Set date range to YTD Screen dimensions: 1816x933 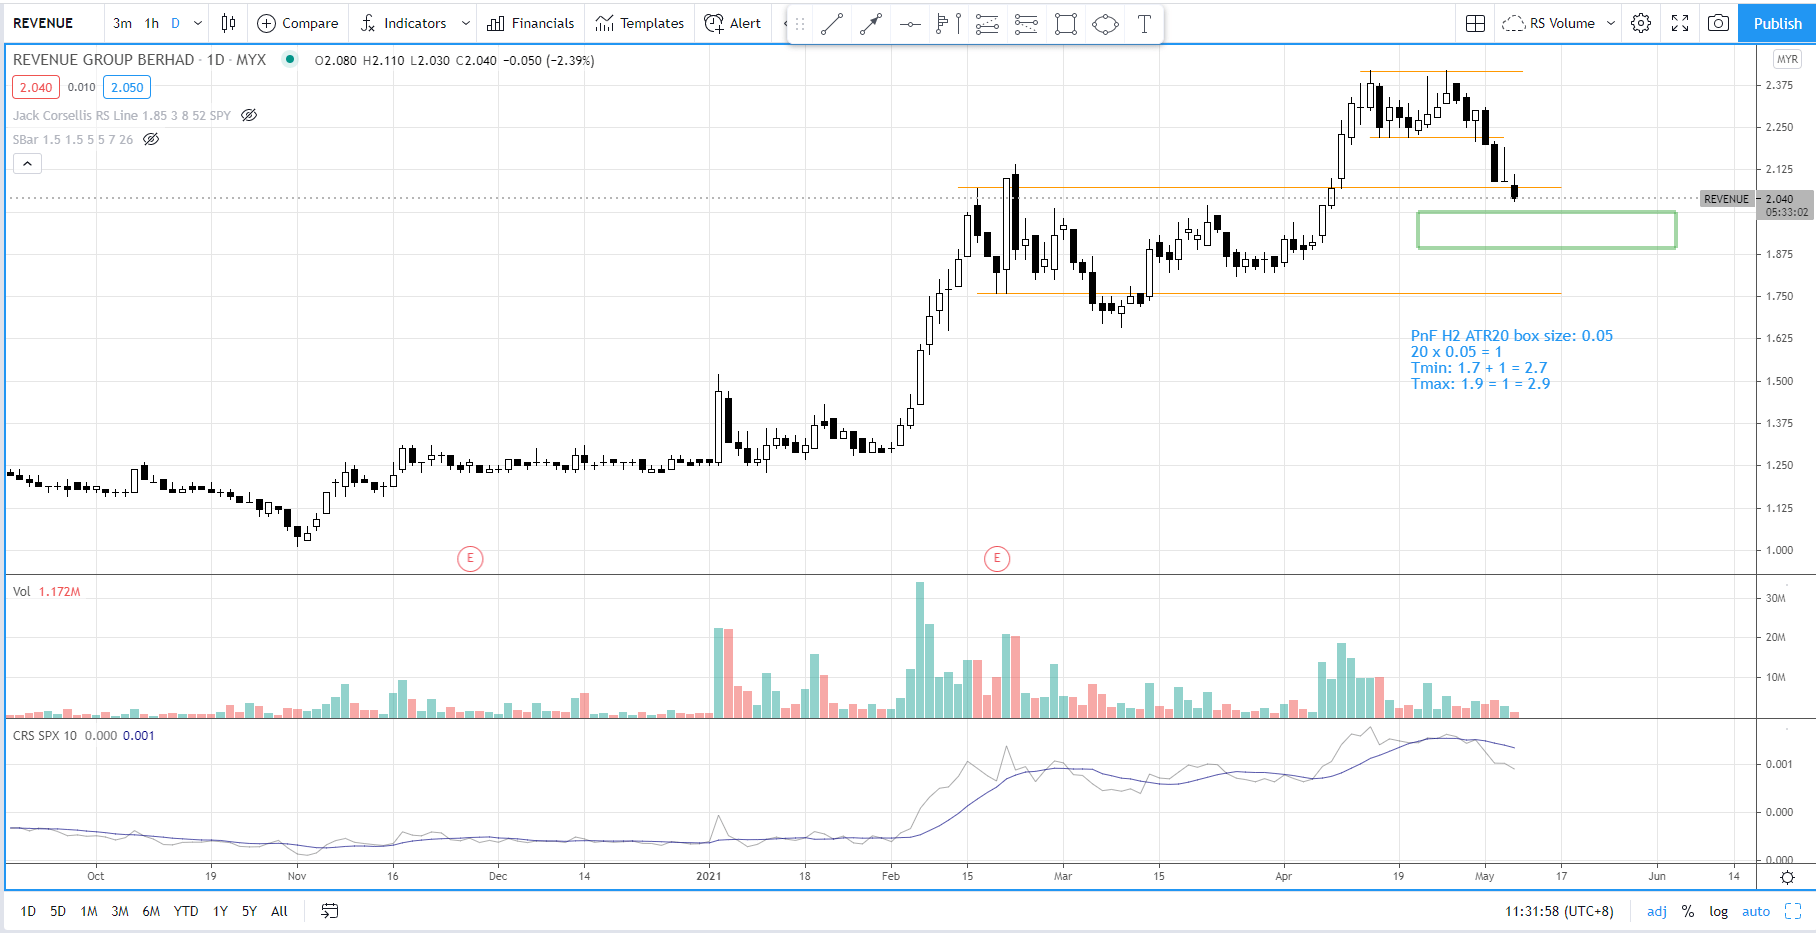click(186, 911)
